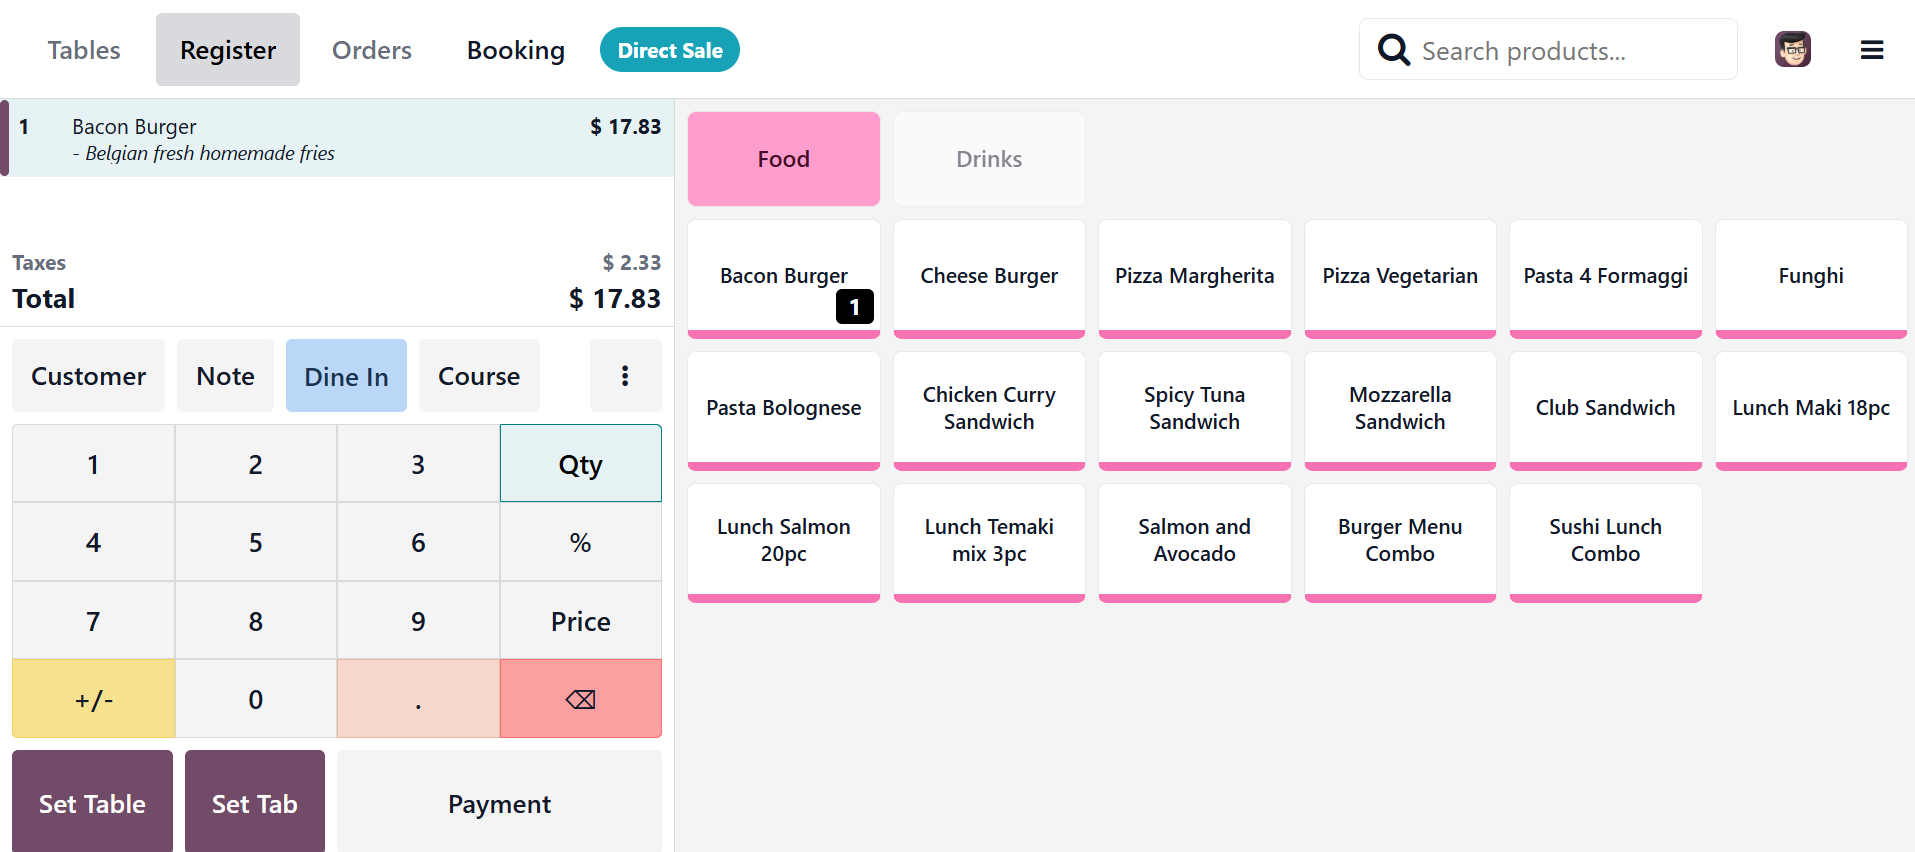Open the Orders tab
The height and width of the screenshot is (852, 1915).
[x=372, y=50]
